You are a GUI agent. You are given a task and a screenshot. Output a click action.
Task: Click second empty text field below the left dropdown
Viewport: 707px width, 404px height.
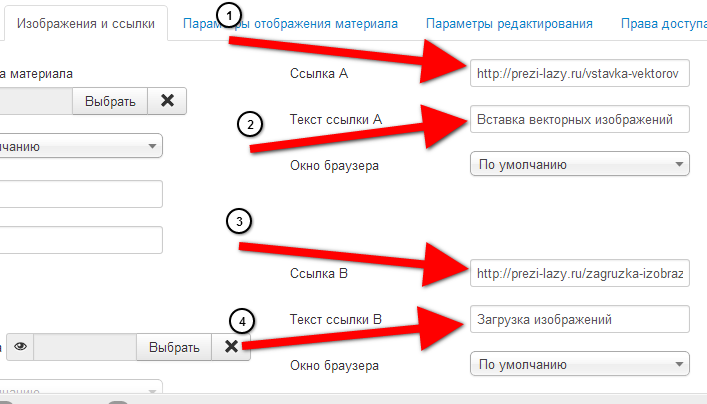pos(80,240)
